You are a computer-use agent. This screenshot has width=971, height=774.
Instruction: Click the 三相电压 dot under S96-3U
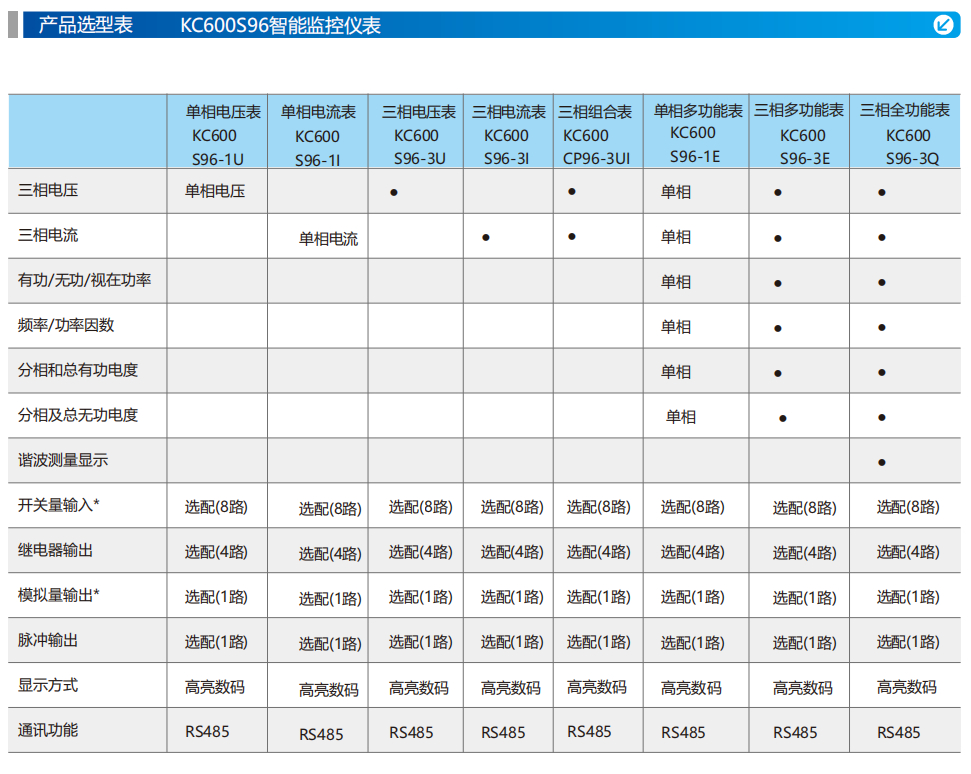pos(394,193)
